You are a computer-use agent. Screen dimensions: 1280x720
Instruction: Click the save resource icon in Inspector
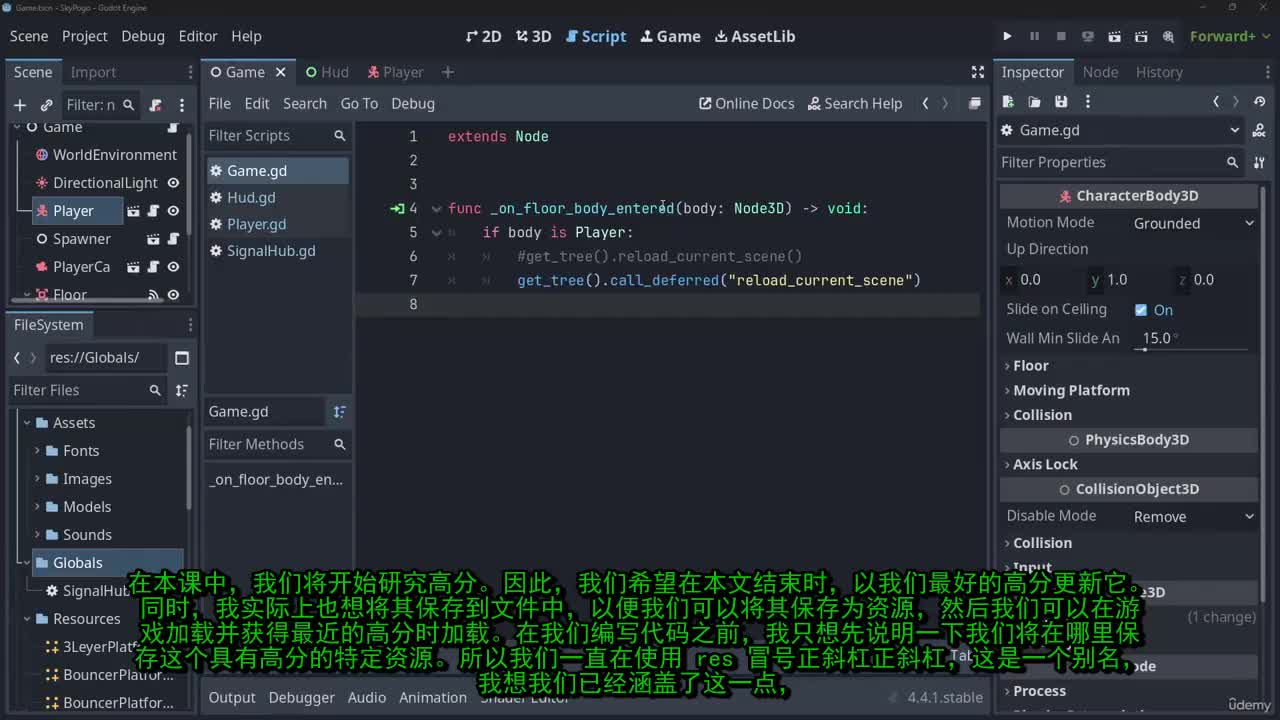1061,102
